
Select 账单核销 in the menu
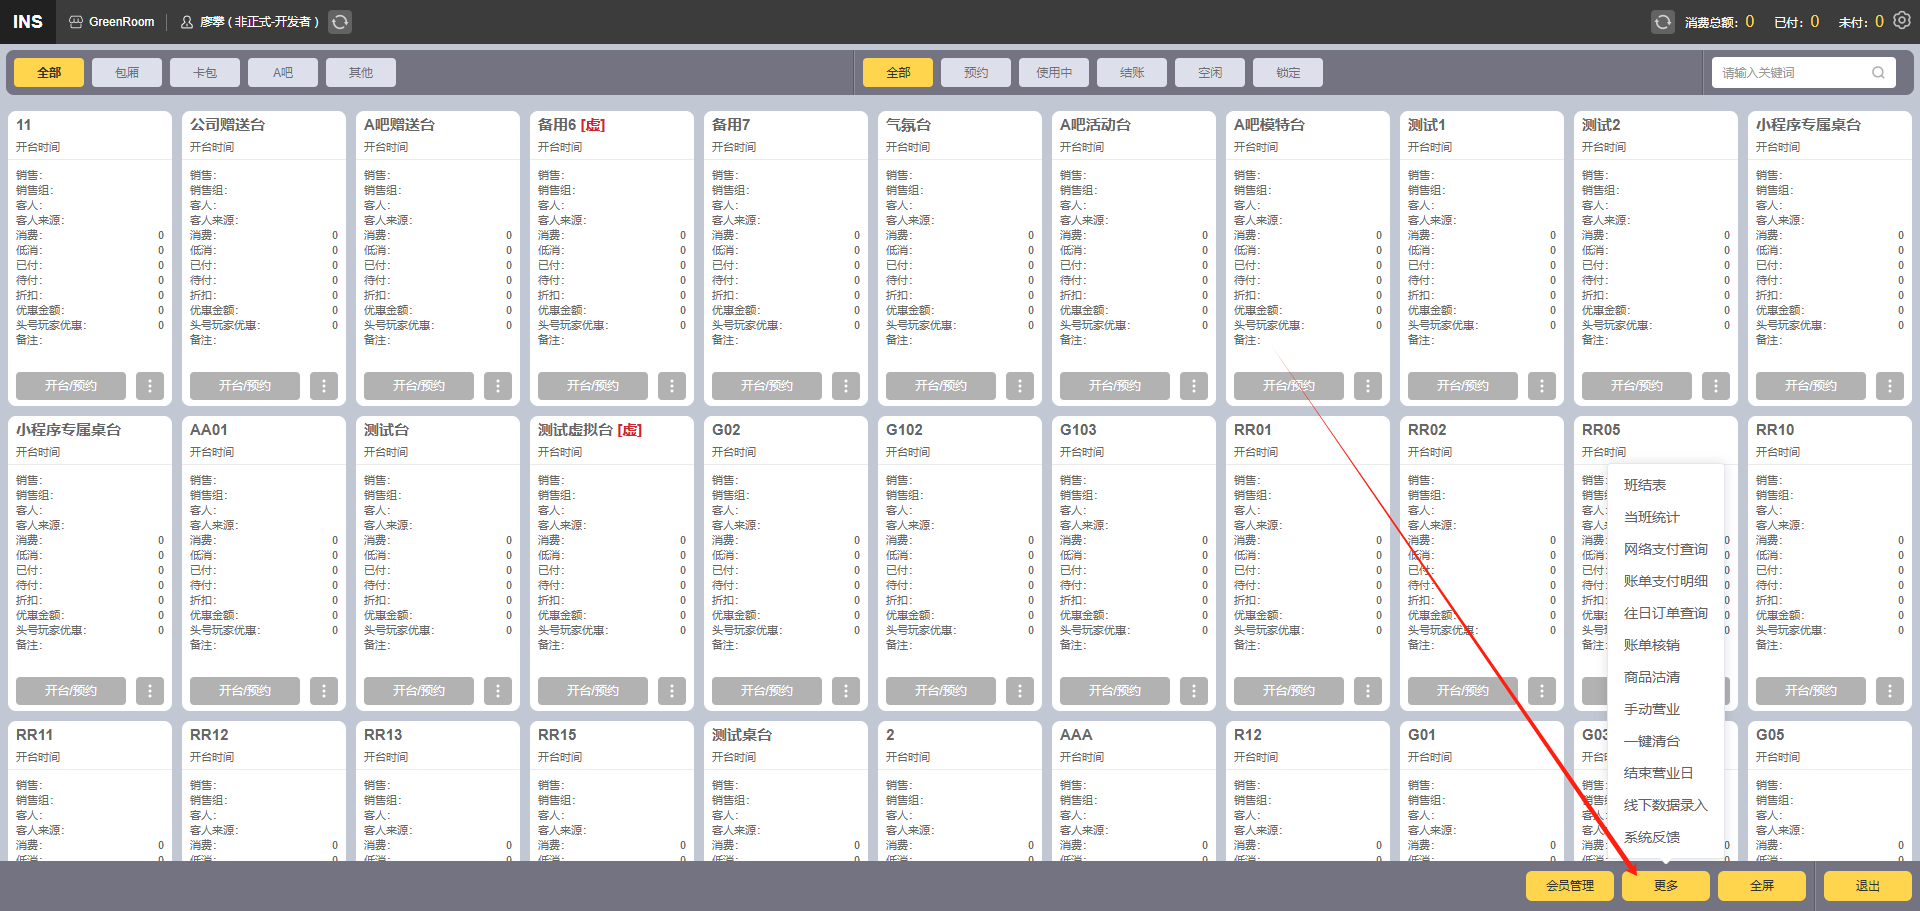(1665, 645)
